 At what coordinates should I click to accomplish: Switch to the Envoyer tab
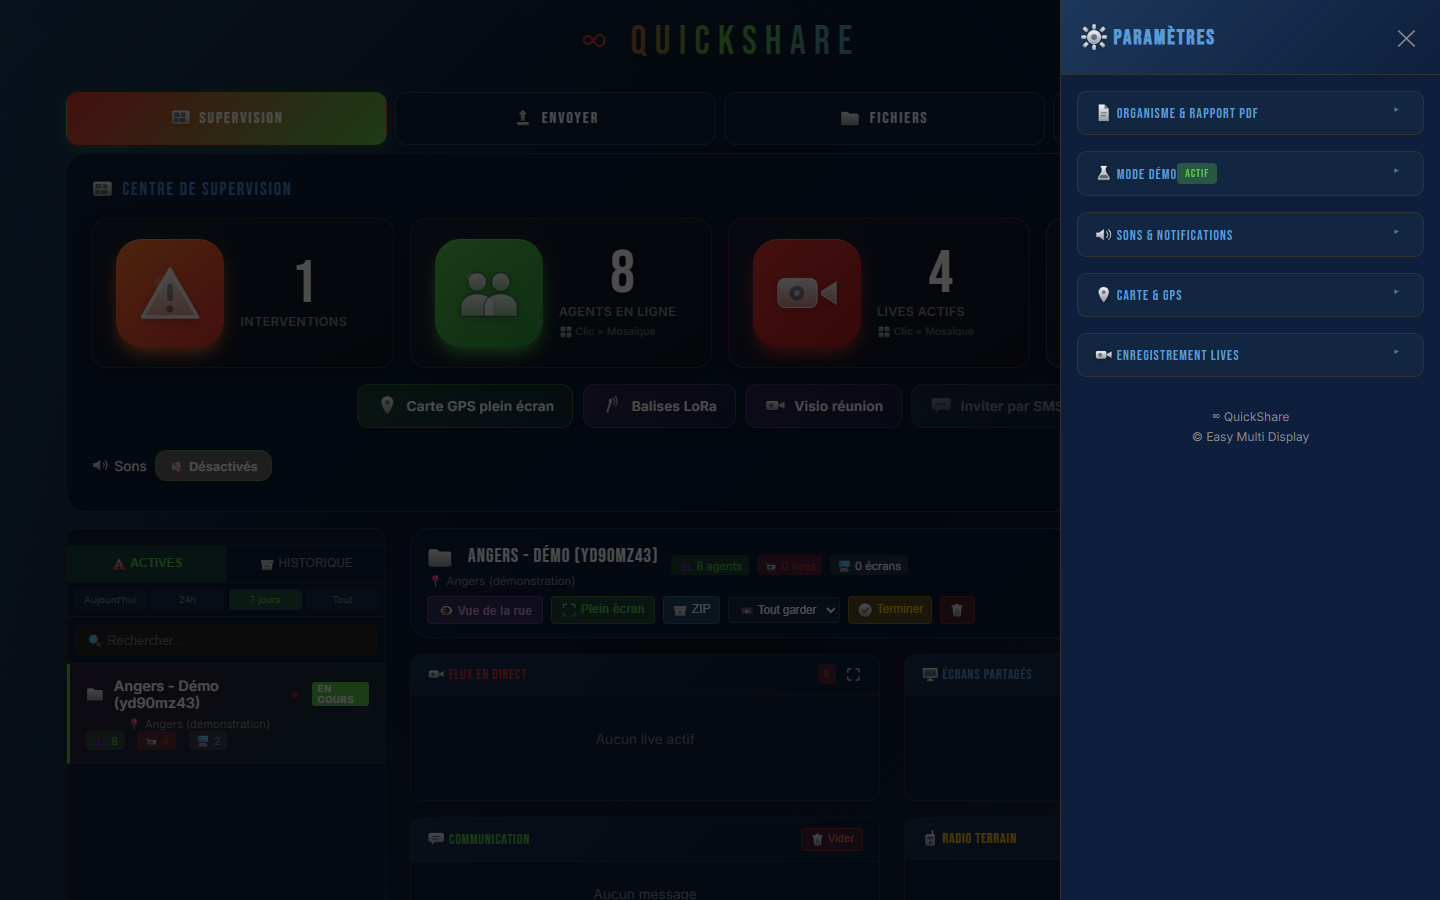click(x=555, y=118)
